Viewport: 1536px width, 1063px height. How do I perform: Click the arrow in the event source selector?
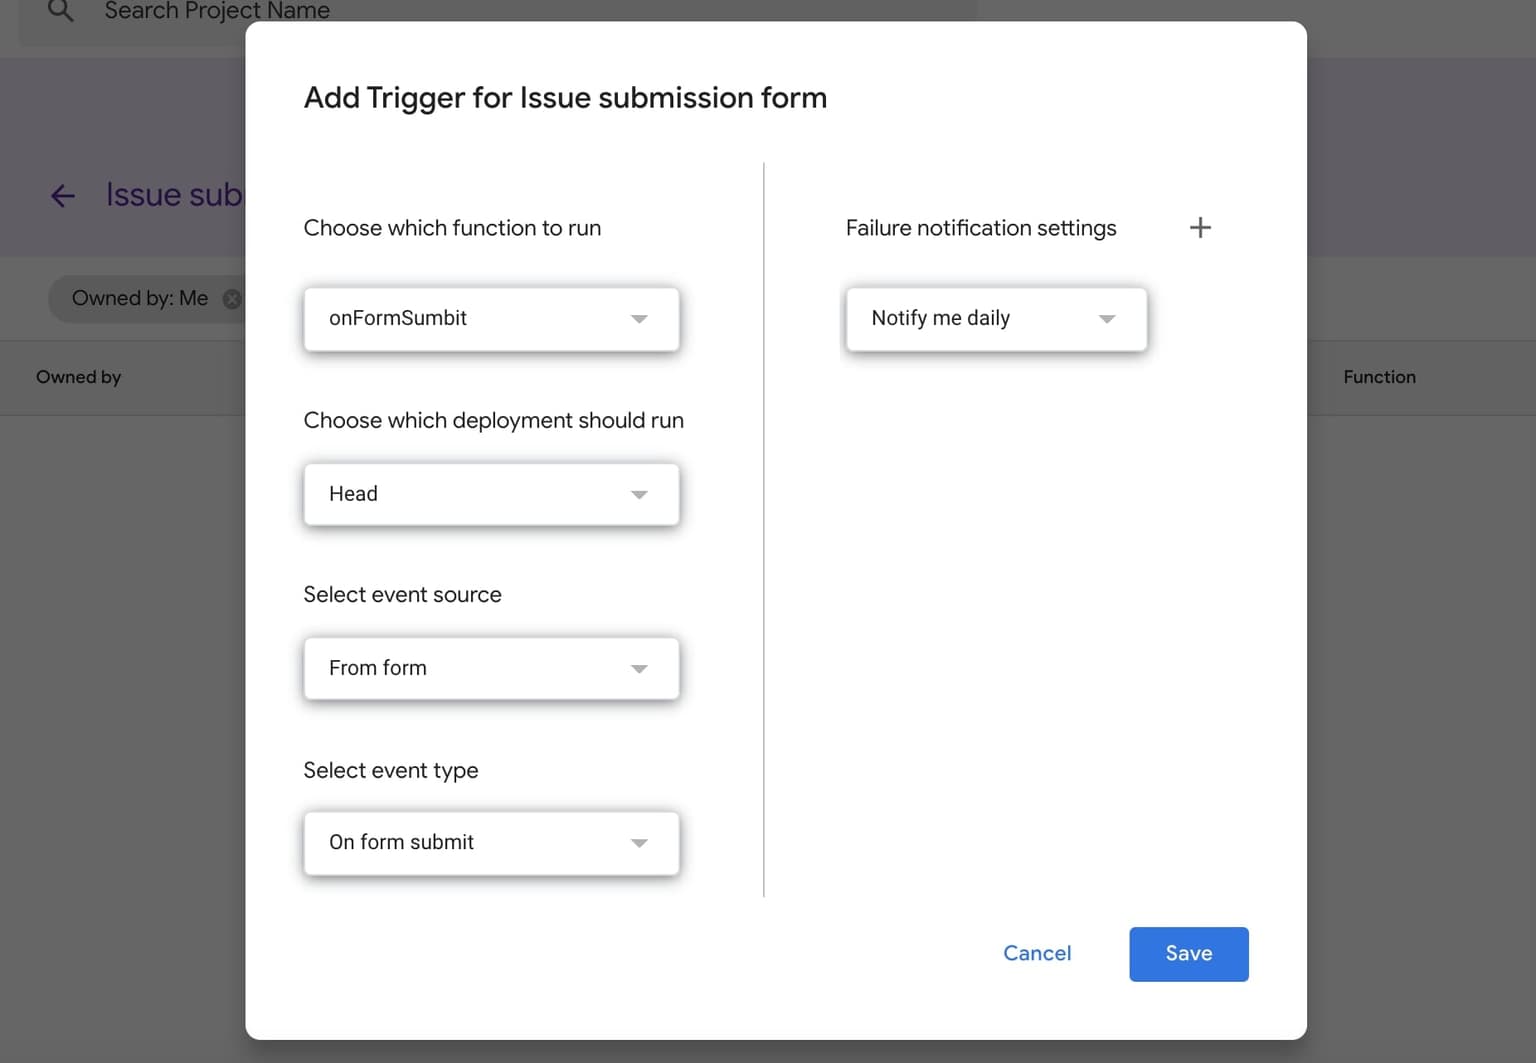coord(639,669)
